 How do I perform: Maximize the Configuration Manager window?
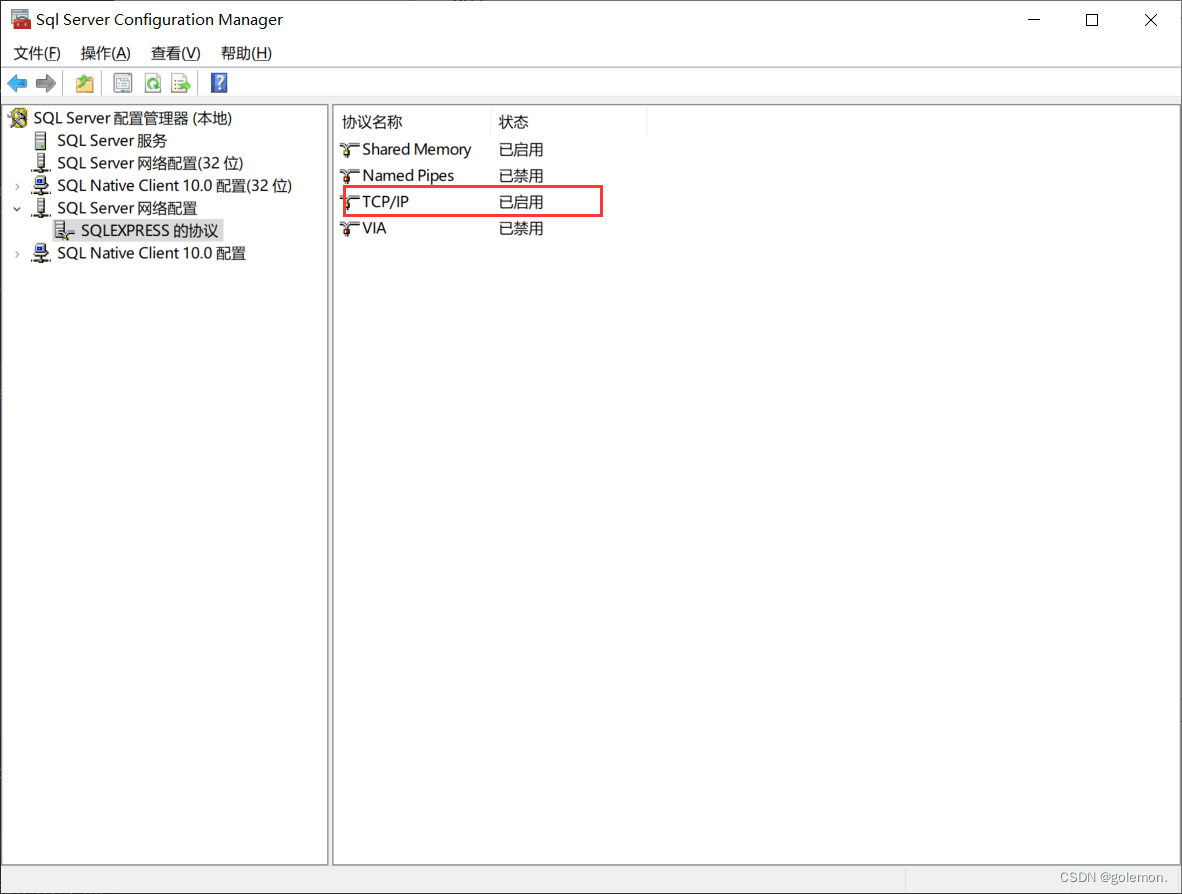[1092, 20]
